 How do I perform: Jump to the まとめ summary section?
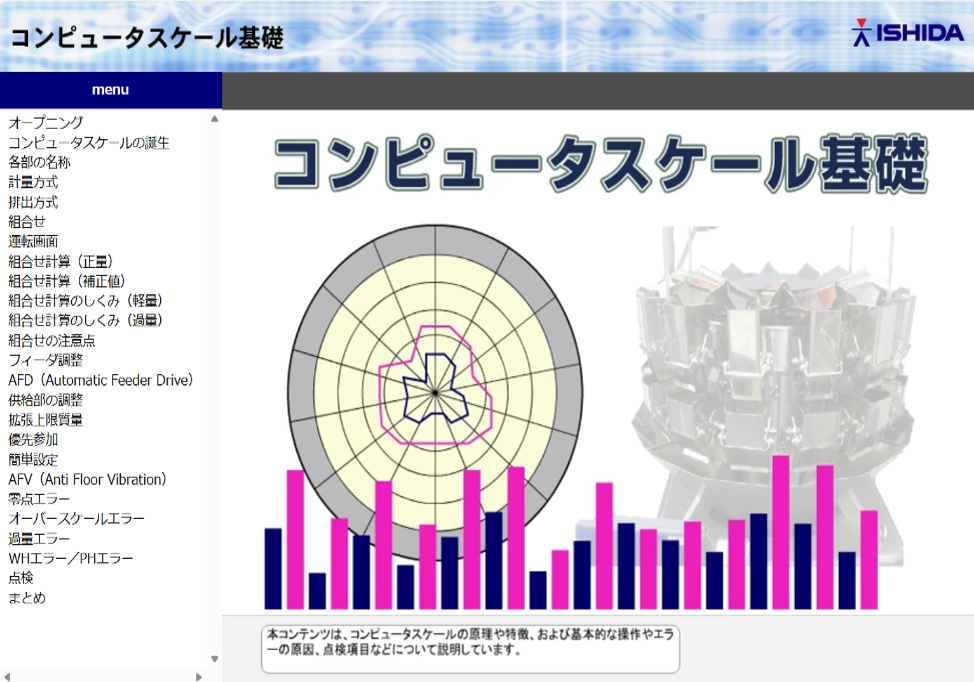pyautogui.click(x=27, y=598)
